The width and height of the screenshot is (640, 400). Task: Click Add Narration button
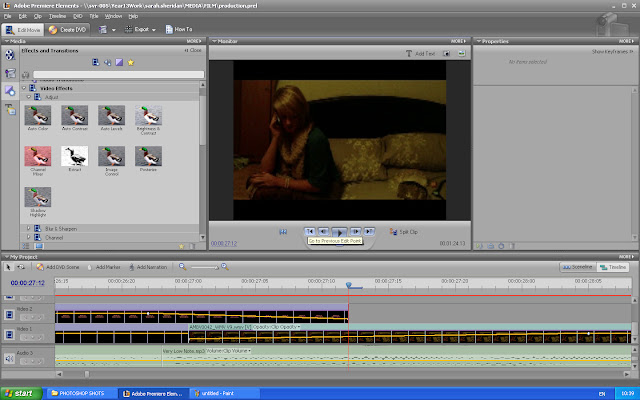(148, 267)
